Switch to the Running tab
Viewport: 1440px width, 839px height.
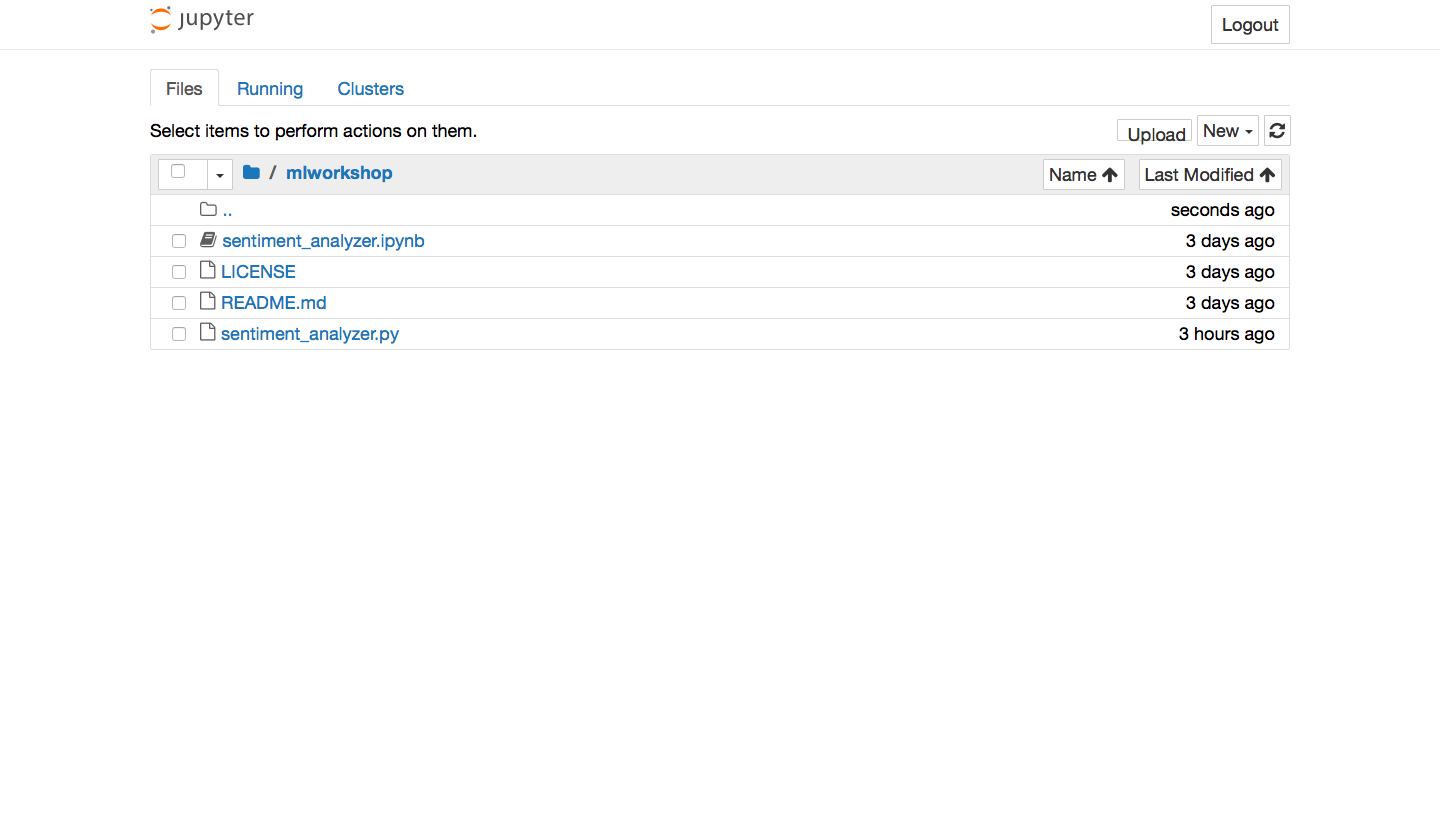coord(270,89)
